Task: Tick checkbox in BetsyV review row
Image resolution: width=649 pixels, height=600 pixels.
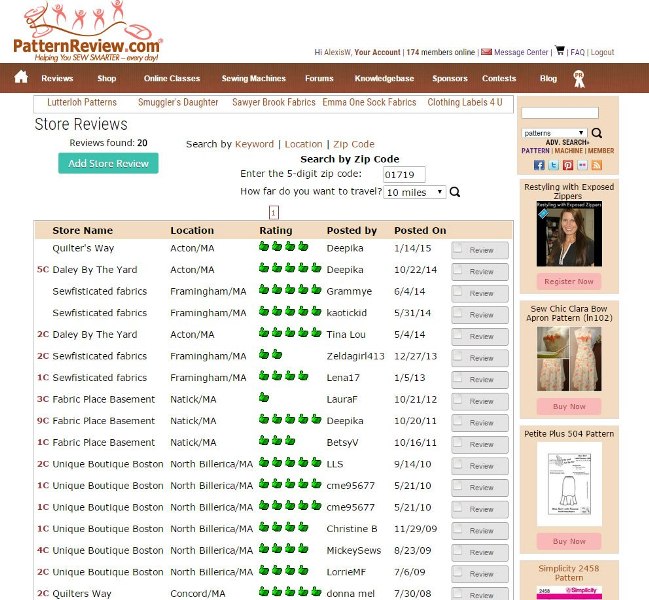Action: coord(457,443)
